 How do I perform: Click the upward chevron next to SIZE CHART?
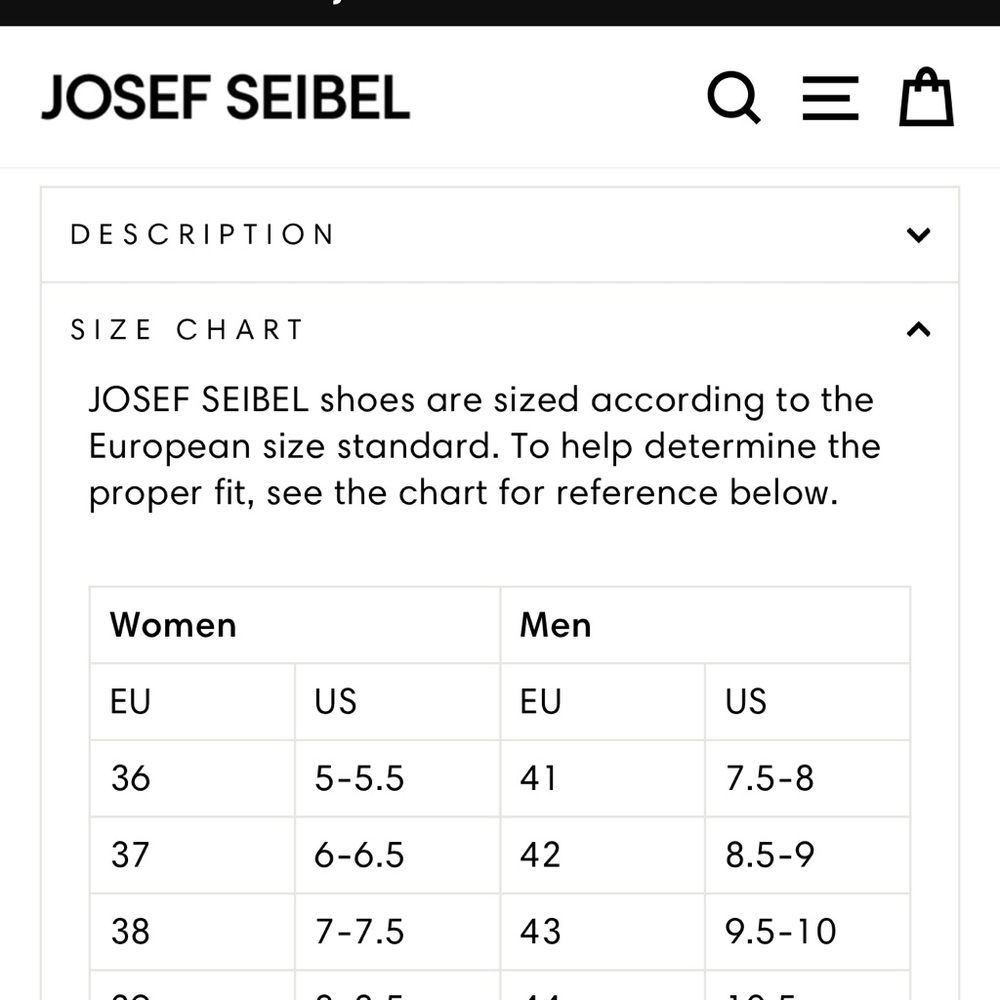[x=916, y=330]
